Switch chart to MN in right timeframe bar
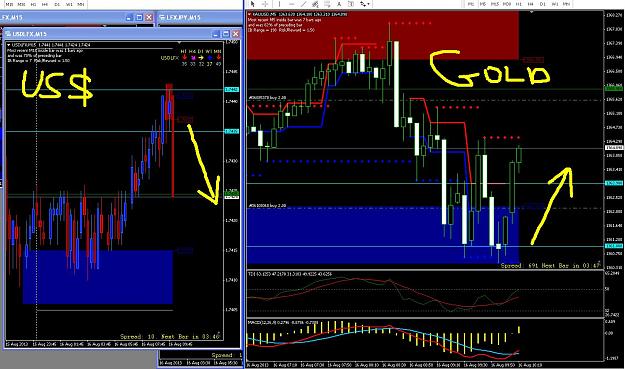Viewport: 625px width, 369px height. click(x=566, y=4)
